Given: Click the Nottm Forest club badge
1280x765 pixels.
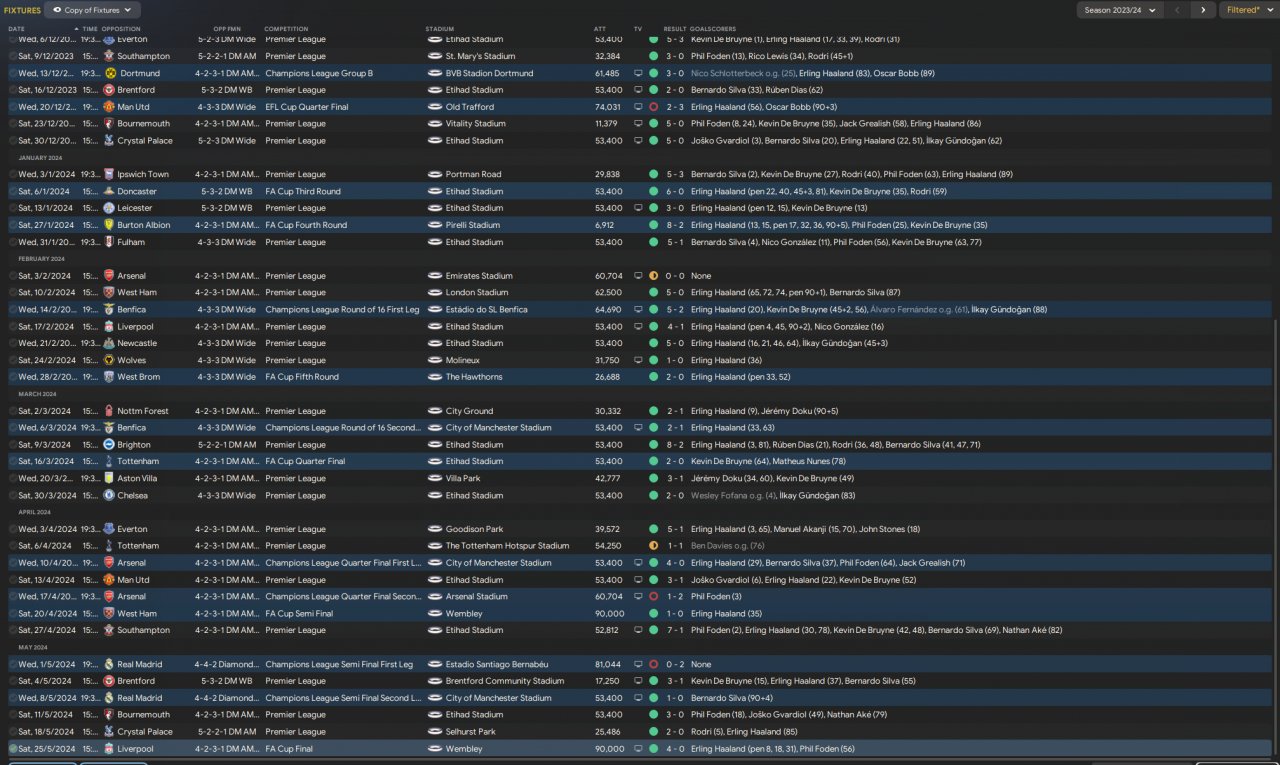Looking at the screenshot, I should [109, 411].
